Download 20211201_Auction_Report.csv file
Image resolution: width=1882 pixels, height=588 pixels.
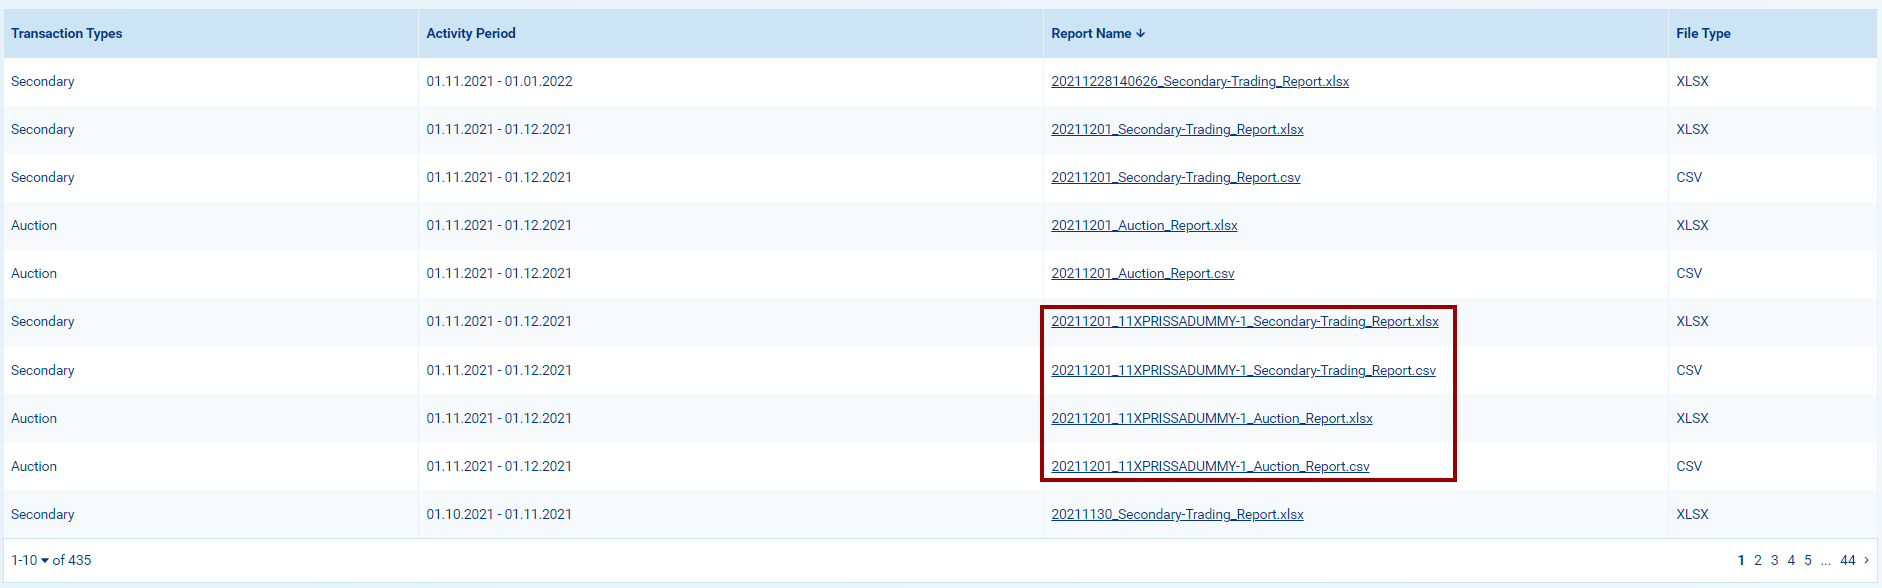tap(1142, 274)
